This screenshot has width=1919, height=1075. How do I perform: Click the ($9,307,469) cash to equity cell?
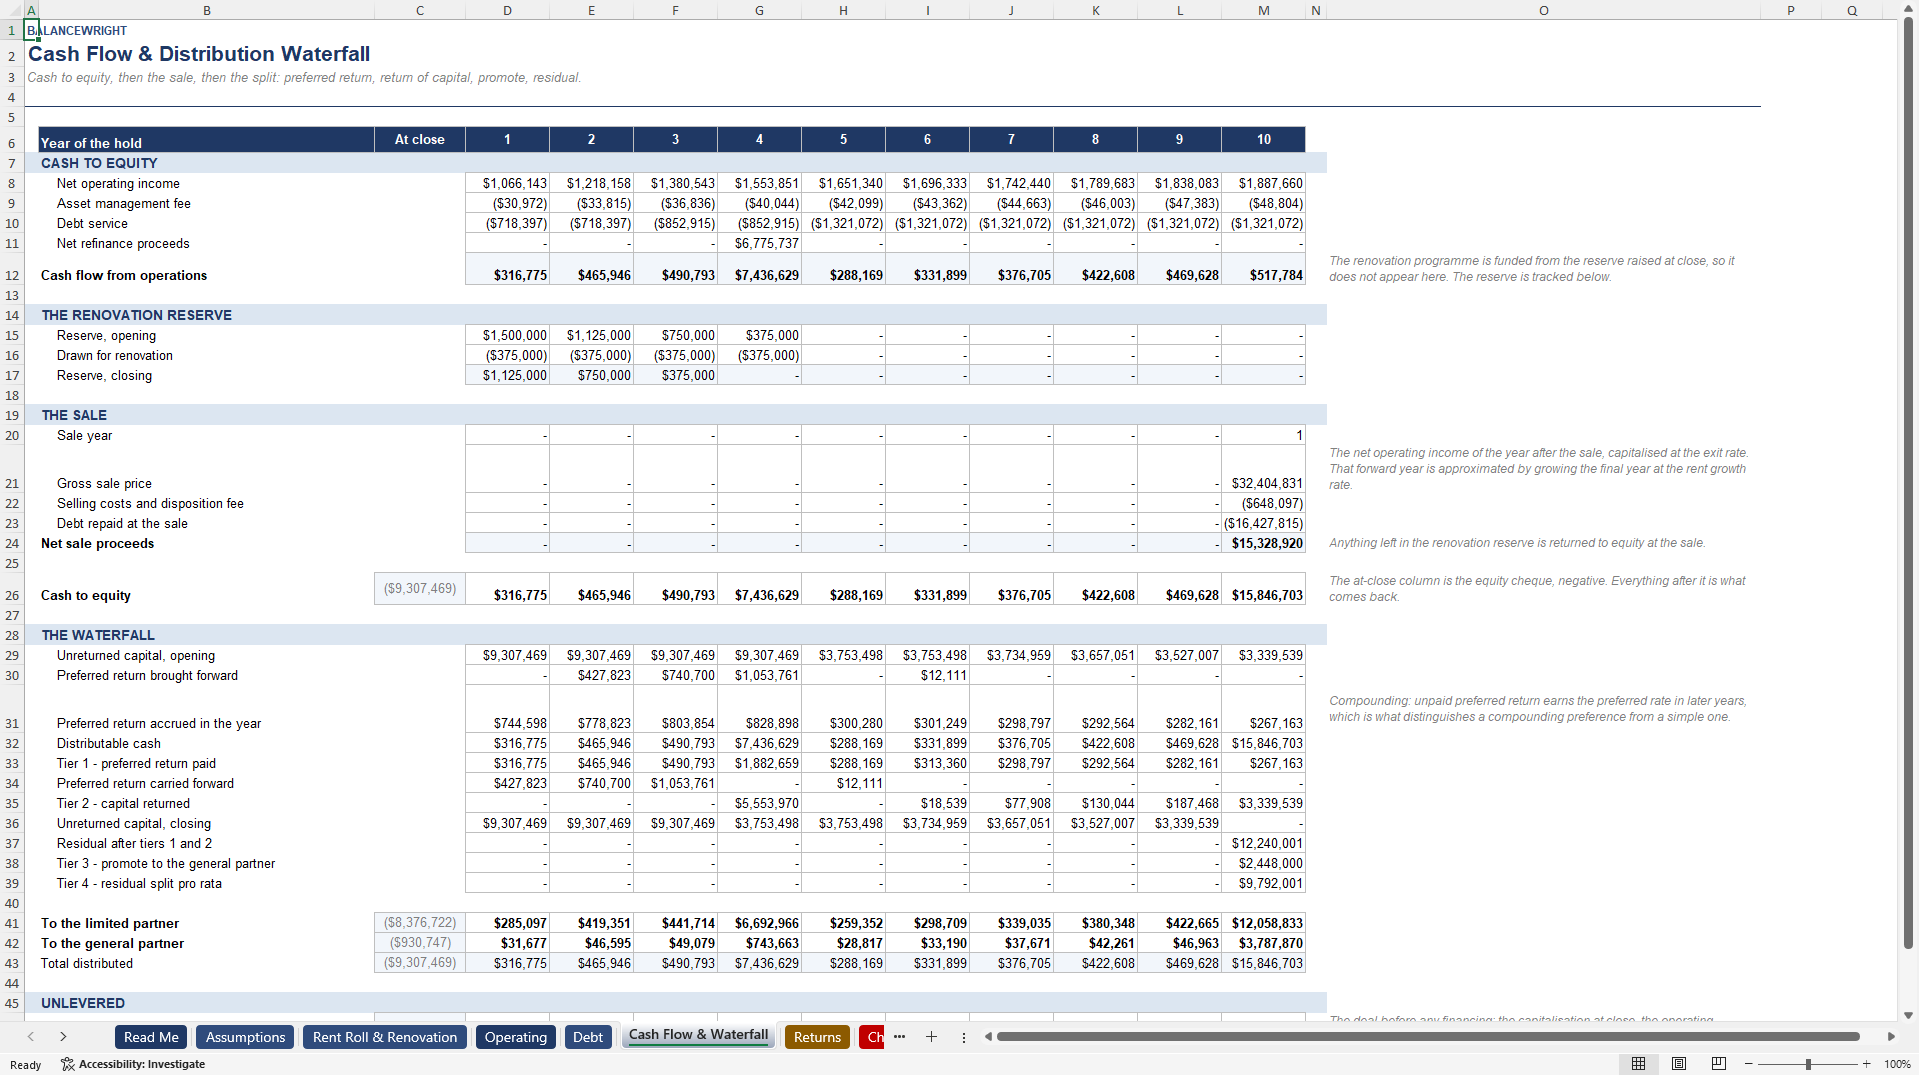coord(419,589)
